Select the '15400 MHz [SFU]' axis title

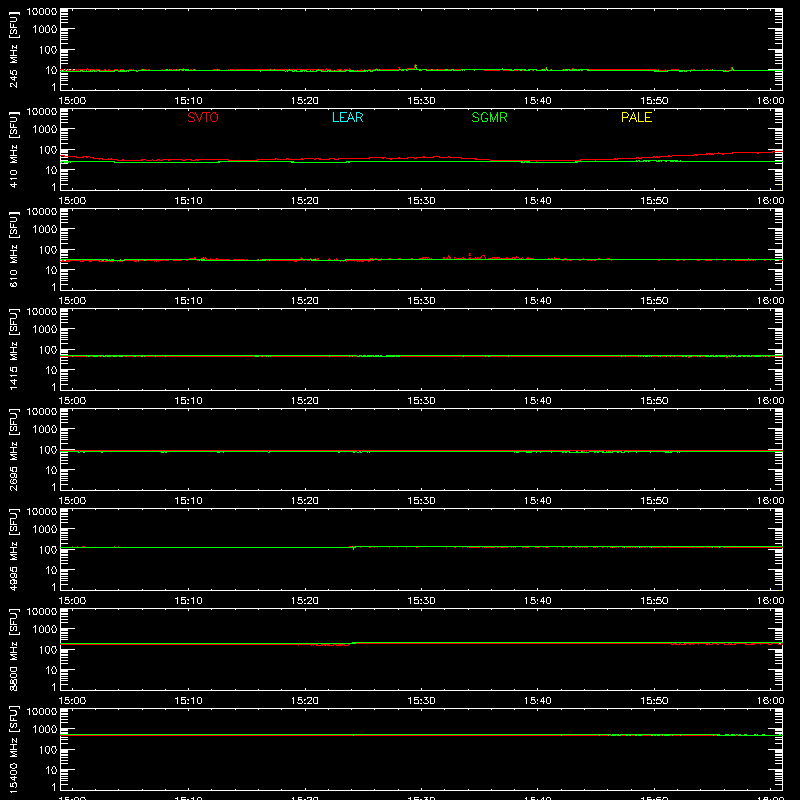[x=14, y=749]
